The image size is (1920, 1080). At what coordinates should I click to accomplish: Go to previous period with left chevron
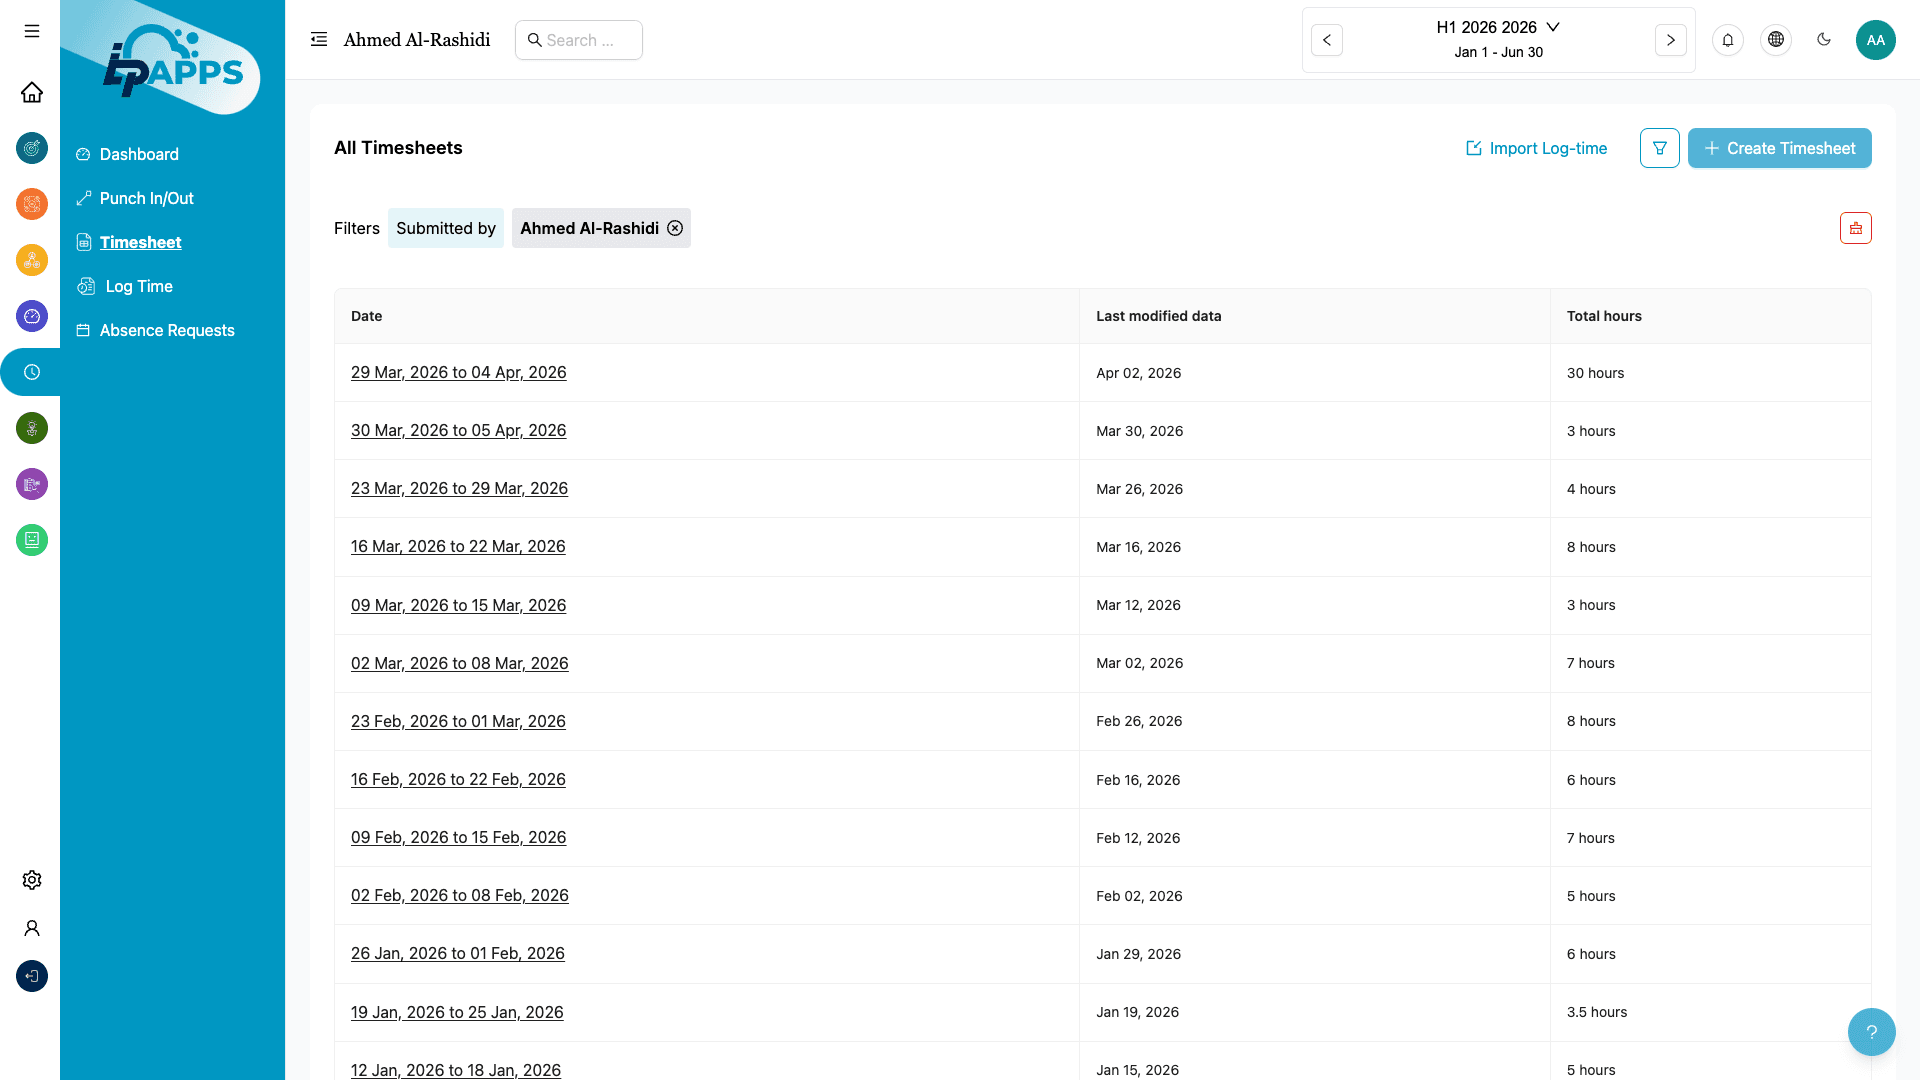click(1327, 40)
